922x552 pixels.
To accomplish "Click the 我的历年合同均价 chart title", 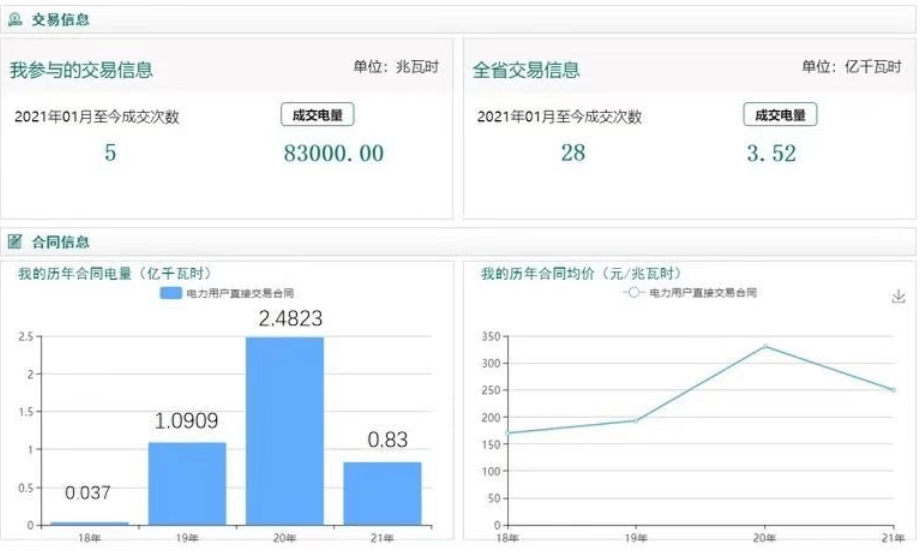I will (x=581, y=273).
